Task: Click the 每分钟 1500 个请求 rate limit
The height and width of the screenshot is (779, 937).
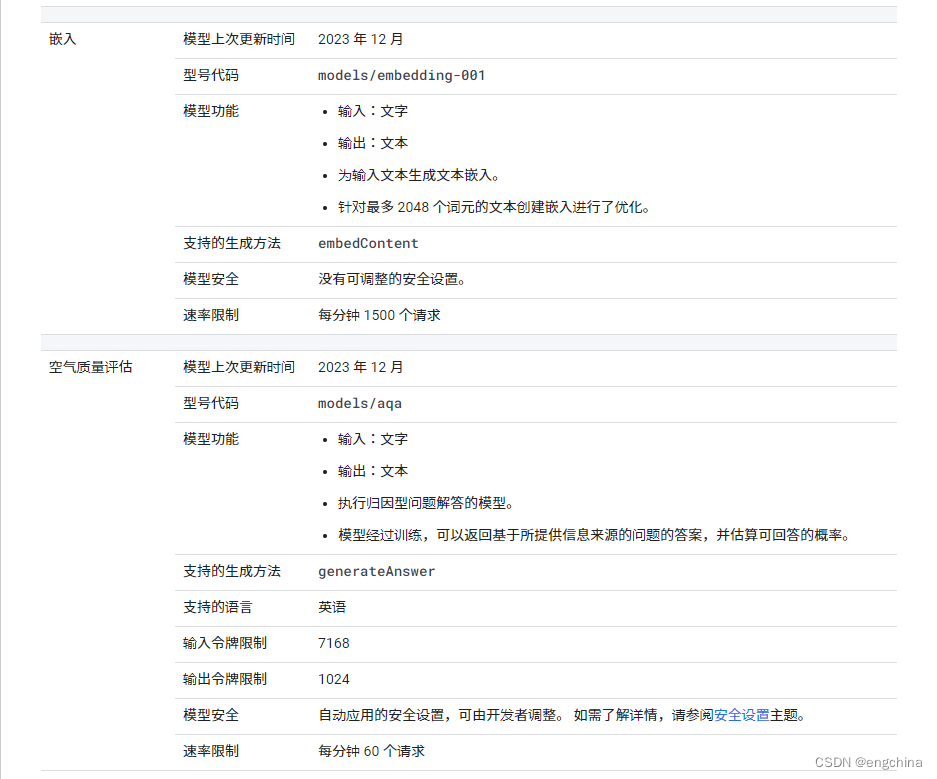Action: pyautogui.click(x=375, y=315)
